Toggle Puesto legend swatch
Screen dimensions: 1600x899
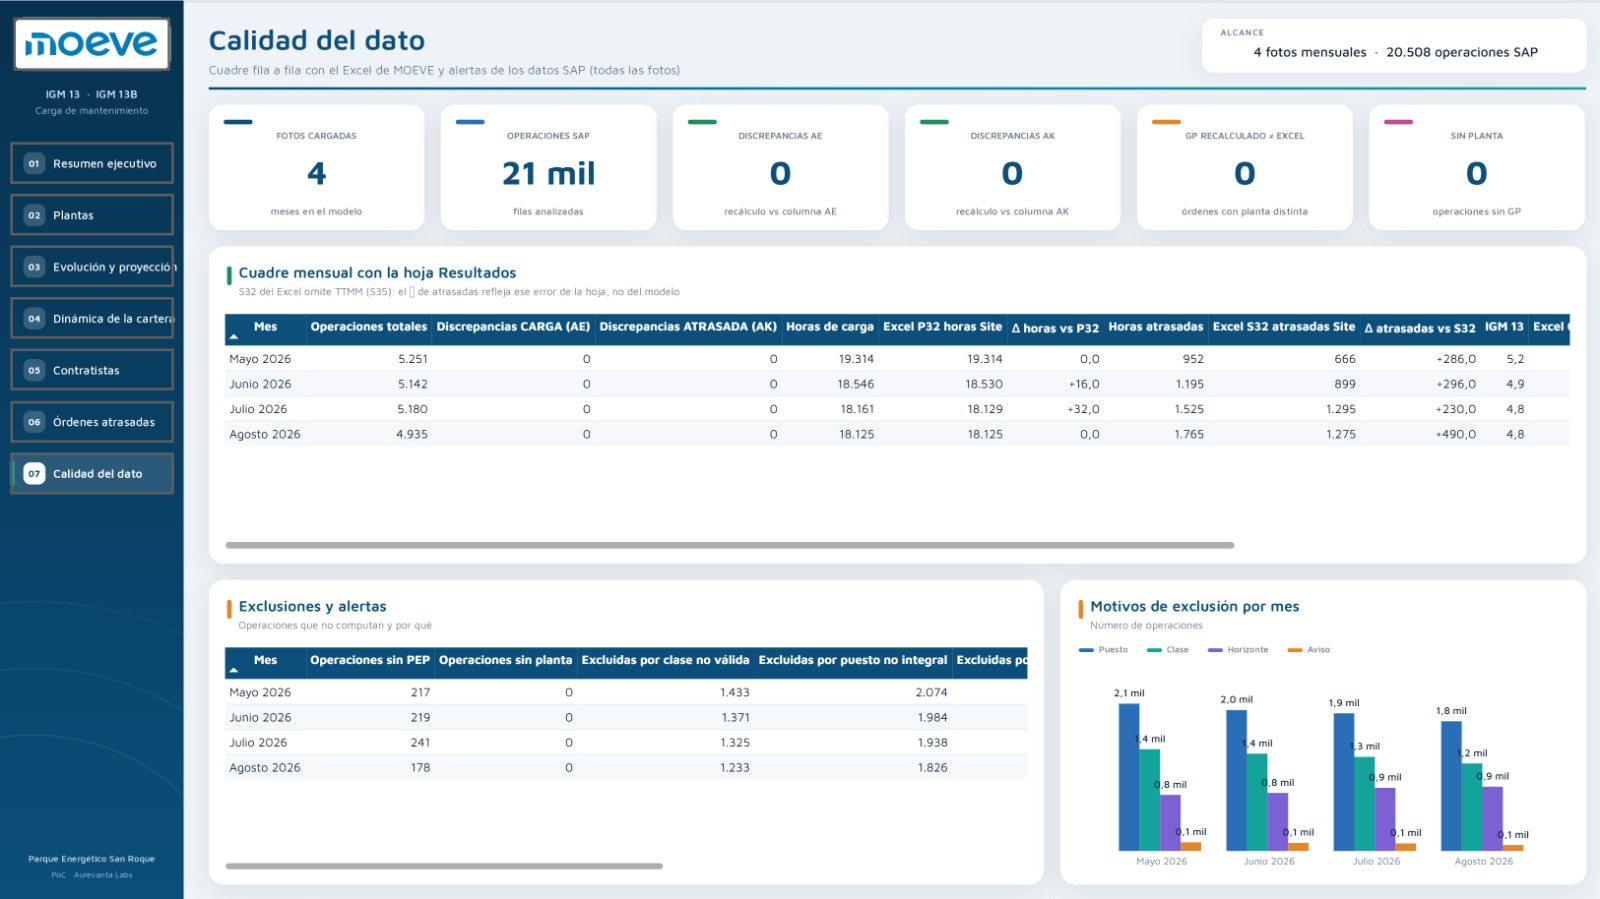[1086, 650]
